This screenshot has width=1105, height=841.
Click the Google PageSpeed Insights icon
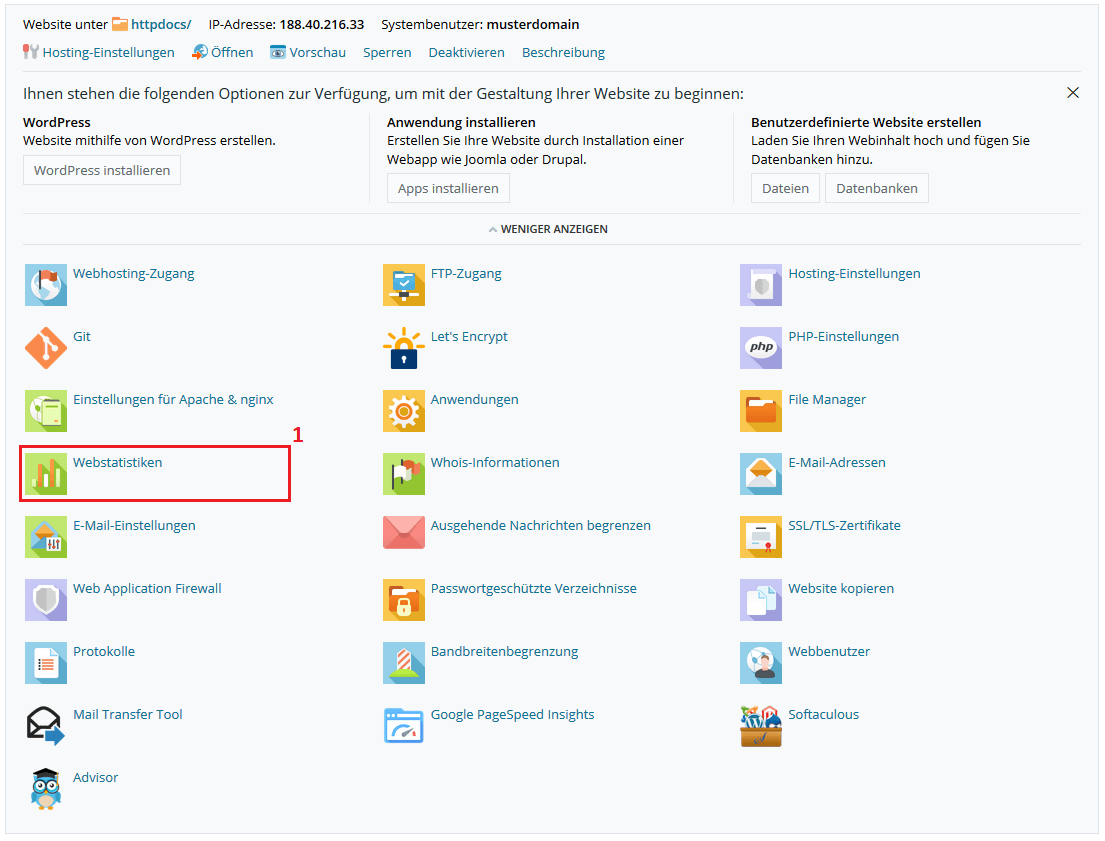point(404,726)
